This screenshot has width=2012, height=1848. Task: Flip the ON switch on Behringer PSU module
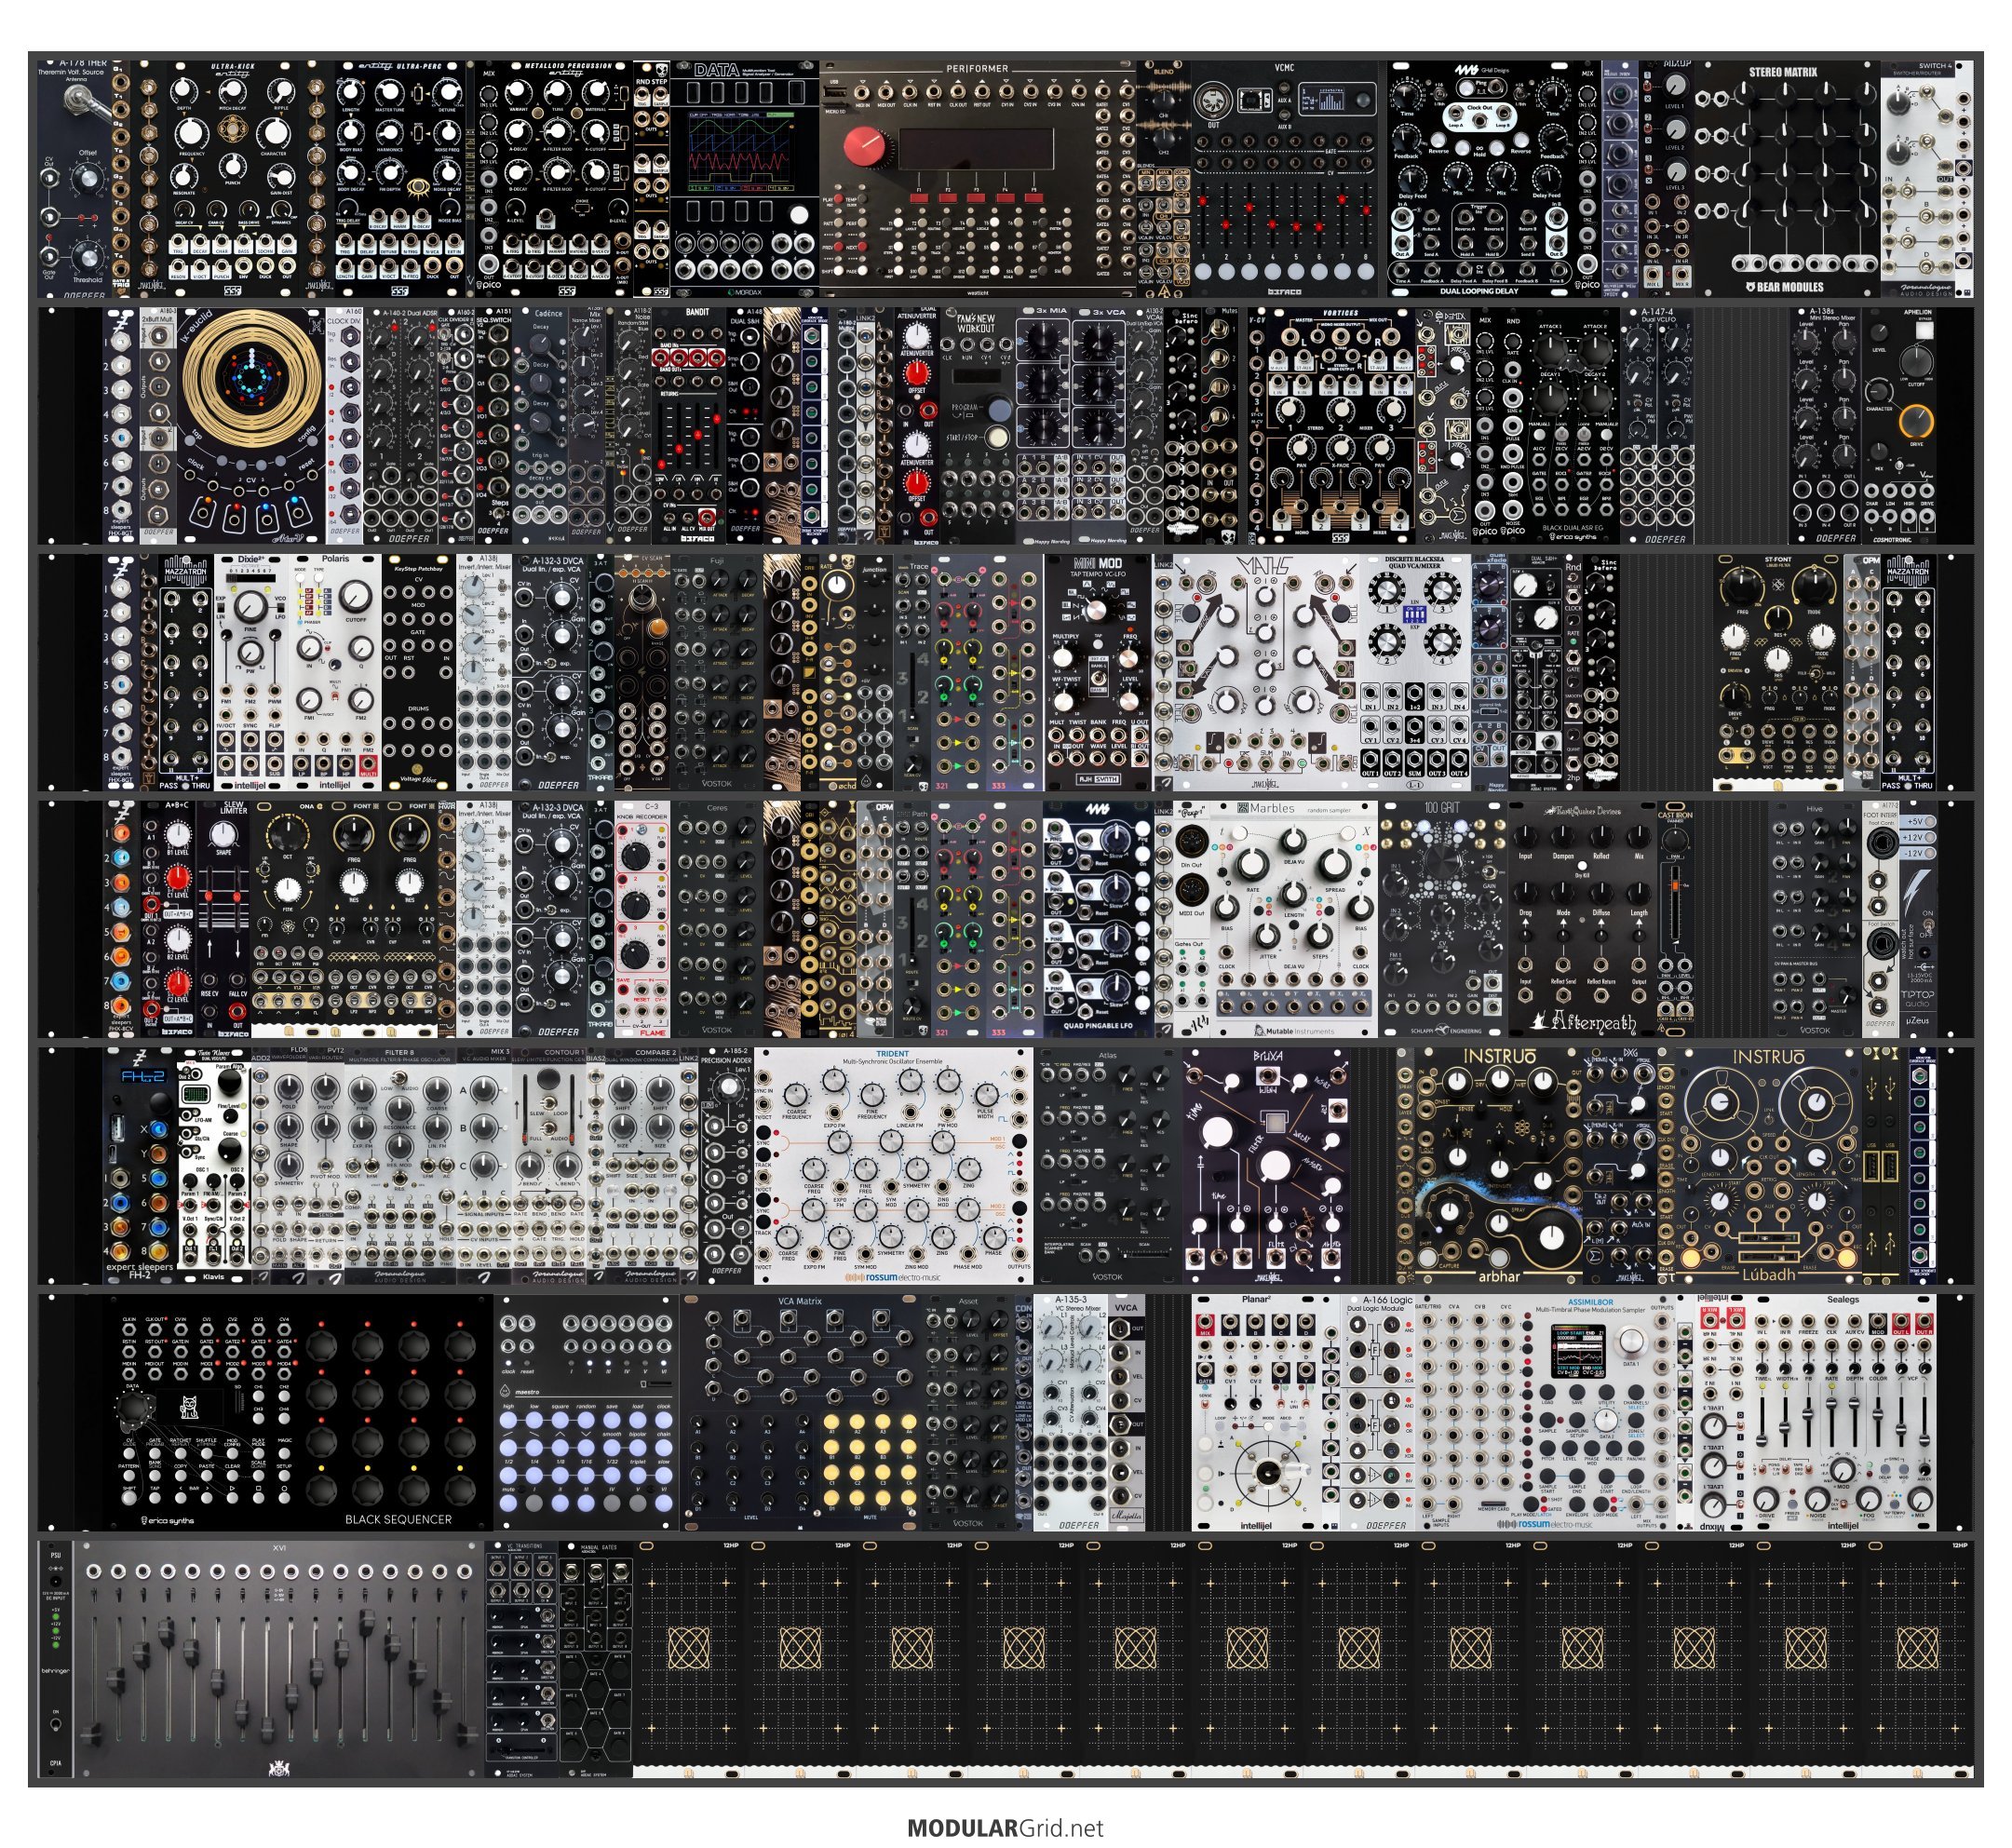55,1726
